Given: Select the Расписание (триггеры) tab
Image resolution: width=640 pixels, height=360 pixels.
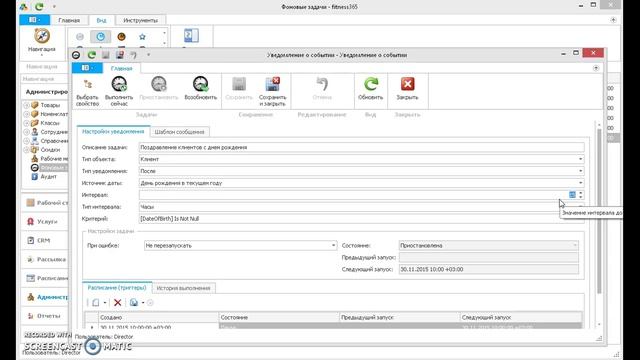Looking at the screenshot, I should coord(117,288).
